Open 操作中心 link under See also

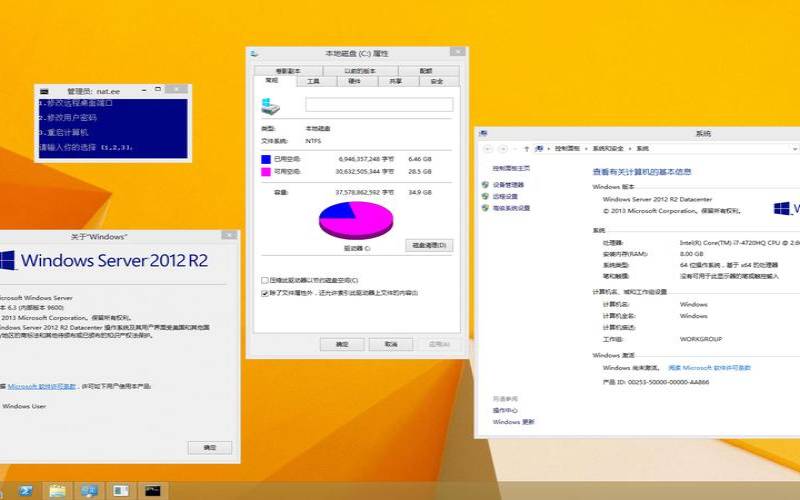point(505,411)
